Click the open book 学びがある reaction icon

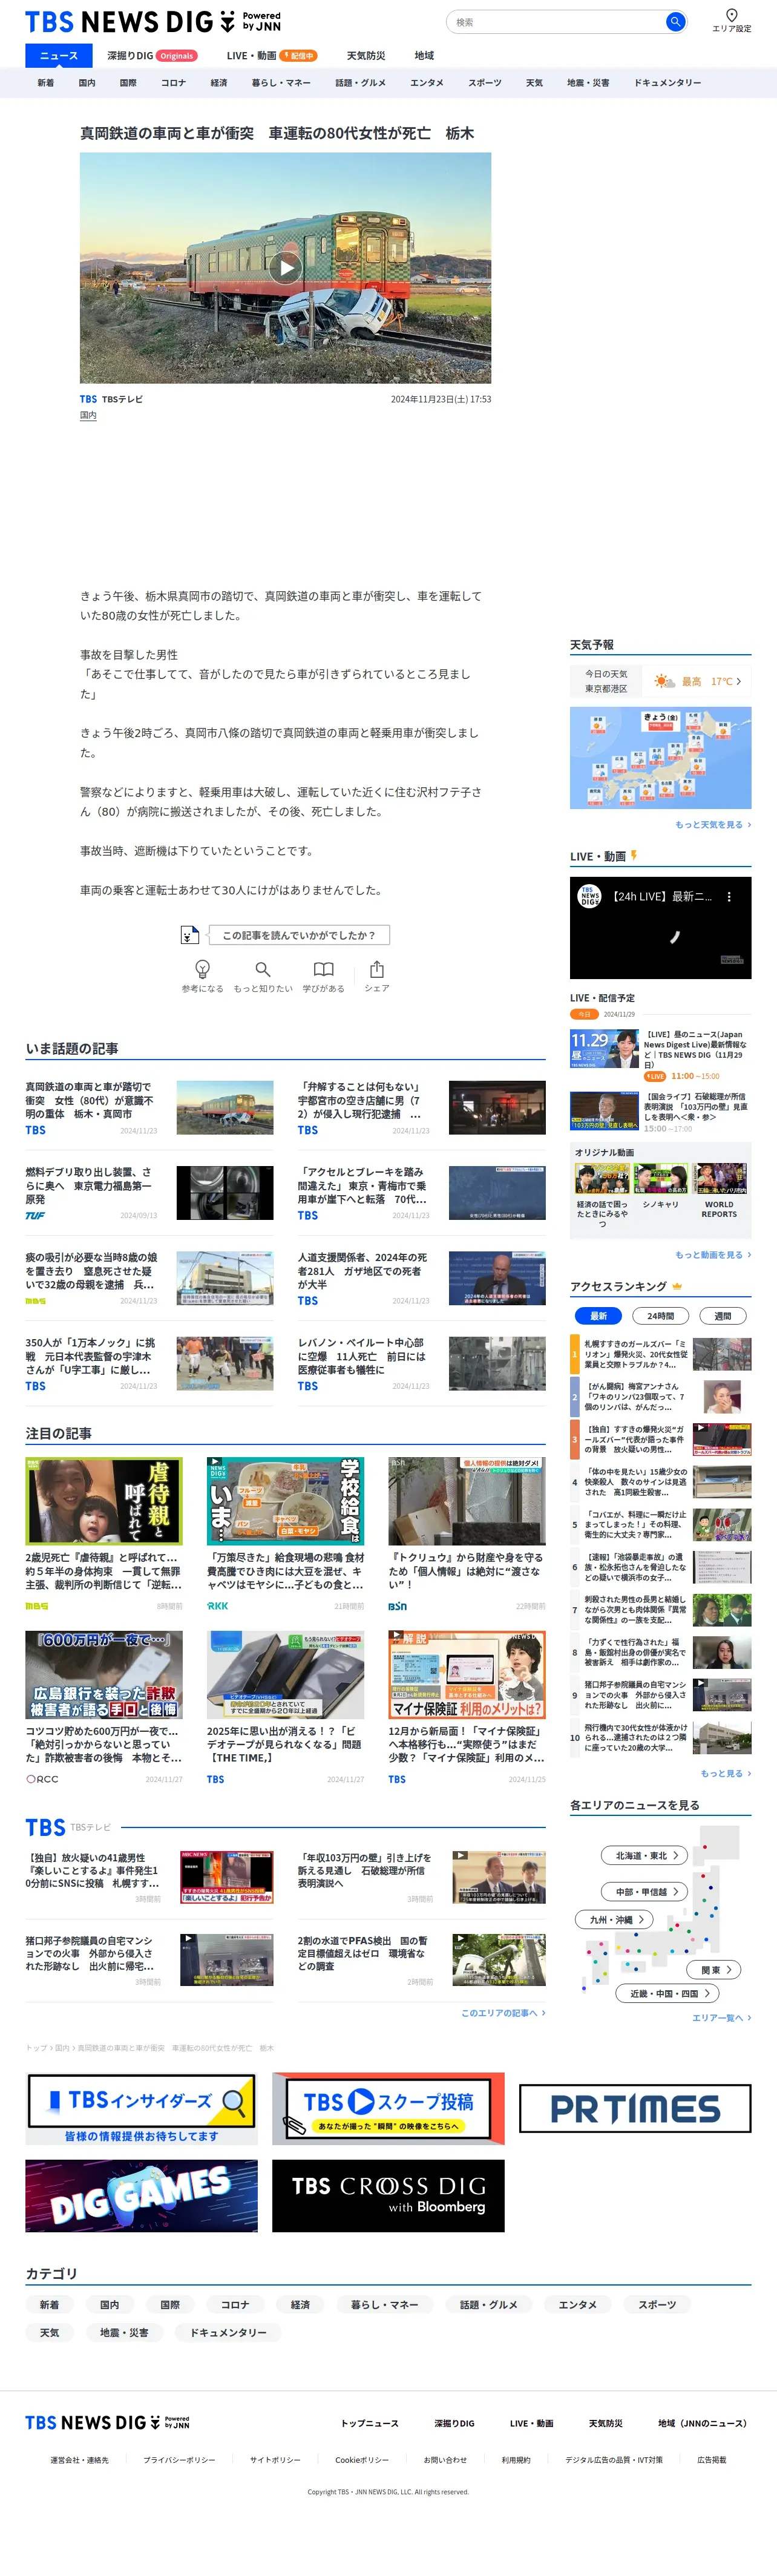pyautogui.click(x=323, y=969)
